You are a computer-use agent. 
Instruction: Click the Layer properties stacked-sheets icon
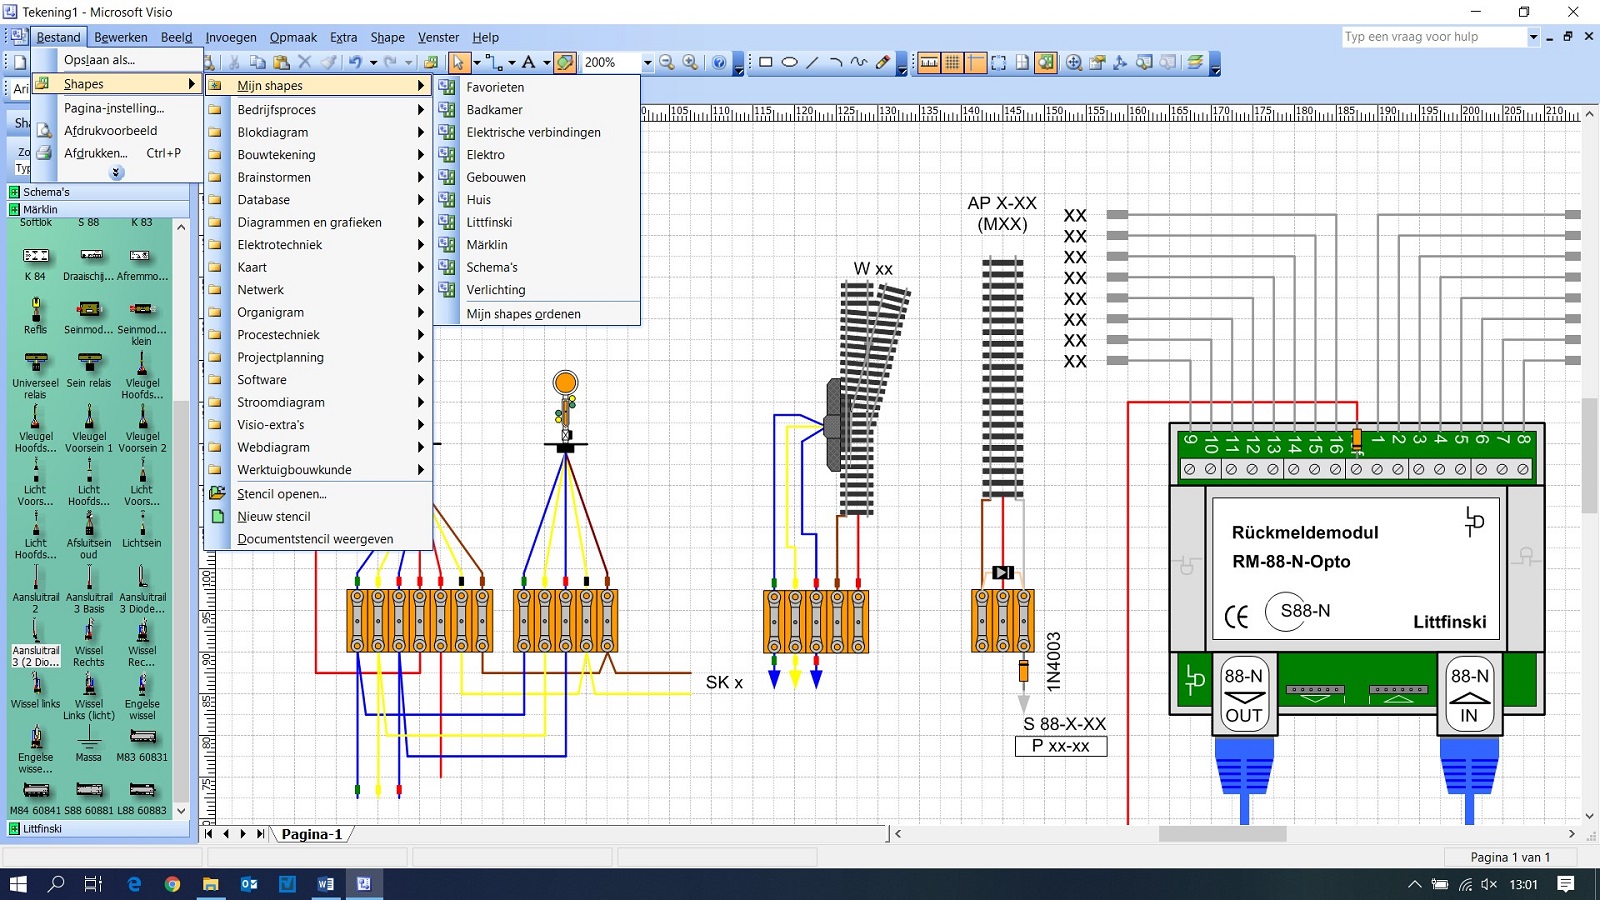(1195, 62)
